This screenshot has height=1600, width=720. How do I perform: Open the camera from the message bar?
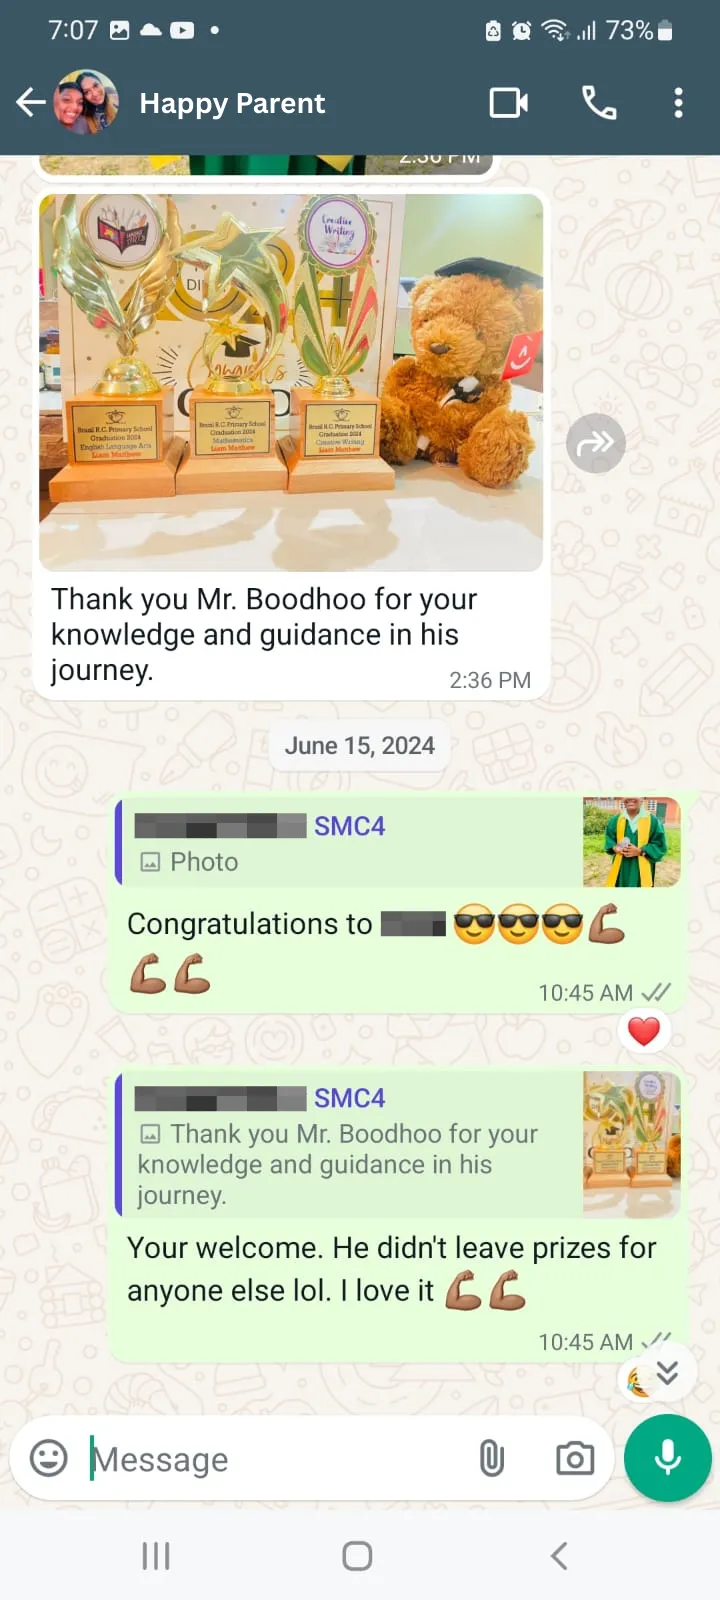coord(575,1458)
